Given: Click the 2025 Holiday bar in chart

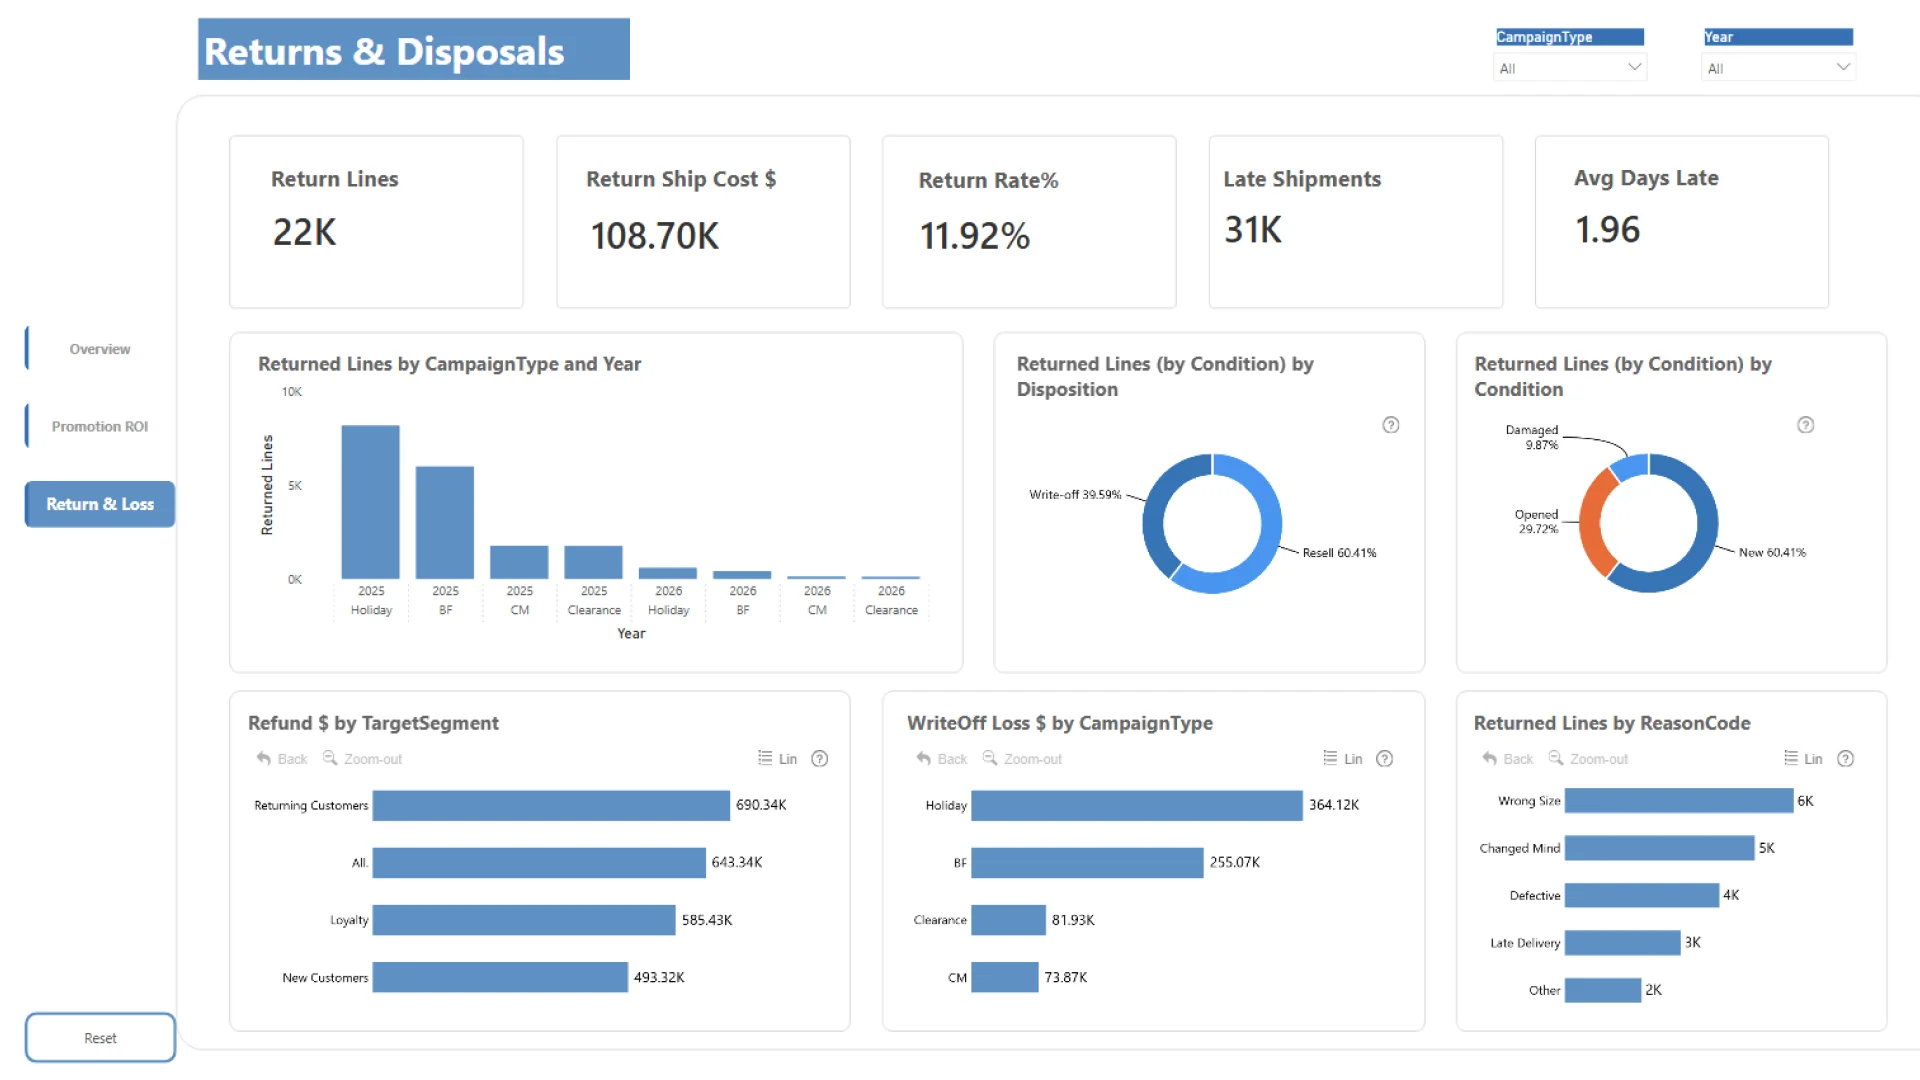Looking at the screenshot, I should (370, 502).
